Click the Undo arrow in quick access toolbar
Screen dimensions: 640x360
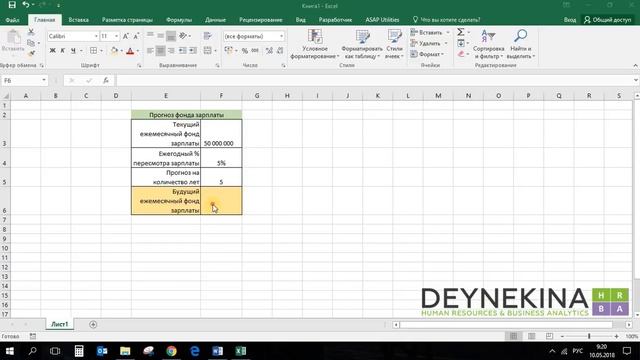click(26, 5)
